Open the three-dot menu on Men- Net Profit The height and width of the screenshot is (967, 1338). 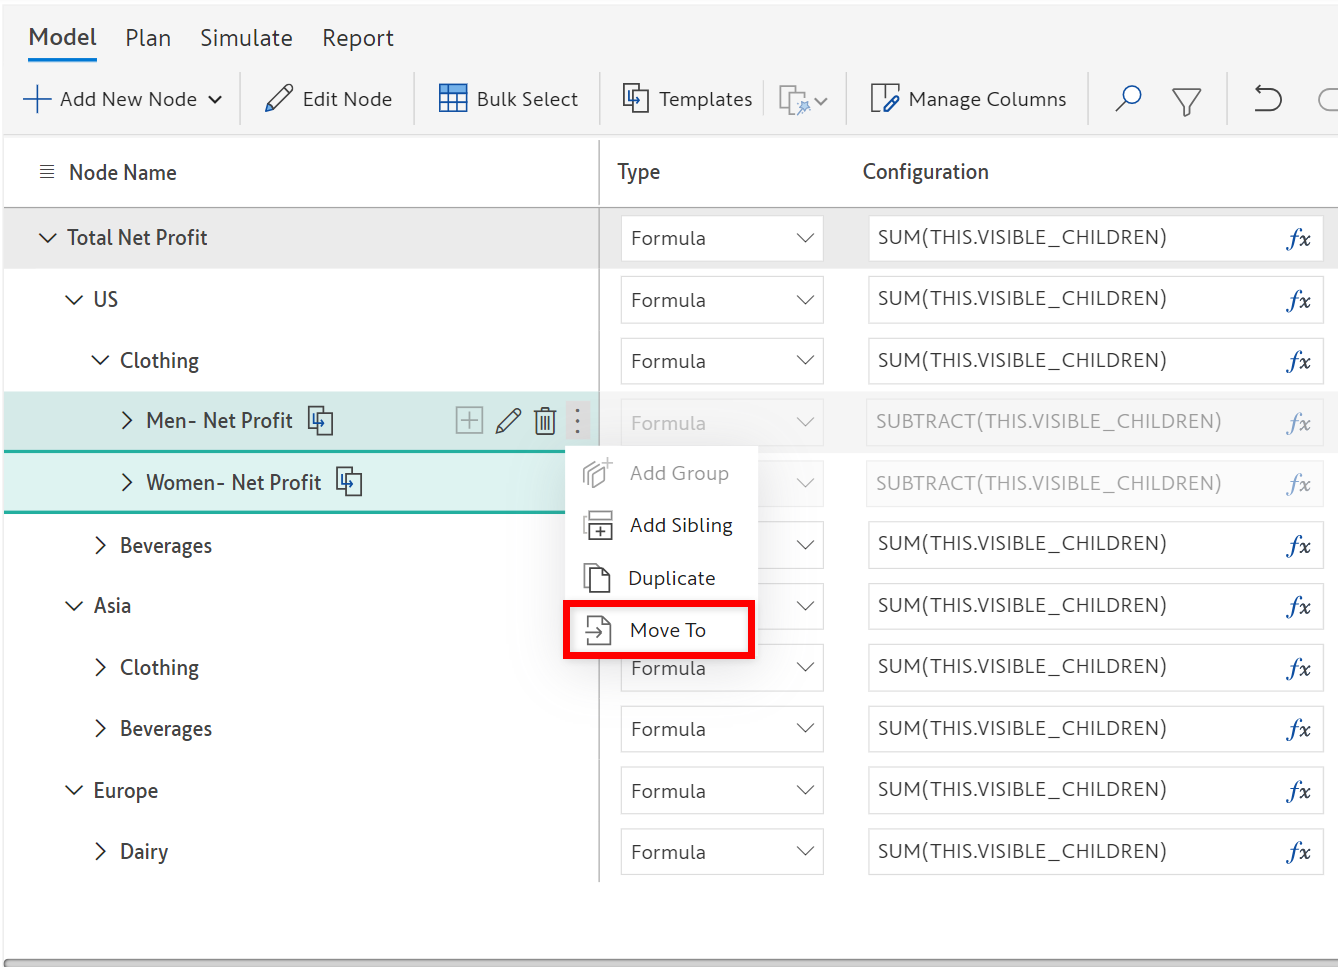[577, 421]
